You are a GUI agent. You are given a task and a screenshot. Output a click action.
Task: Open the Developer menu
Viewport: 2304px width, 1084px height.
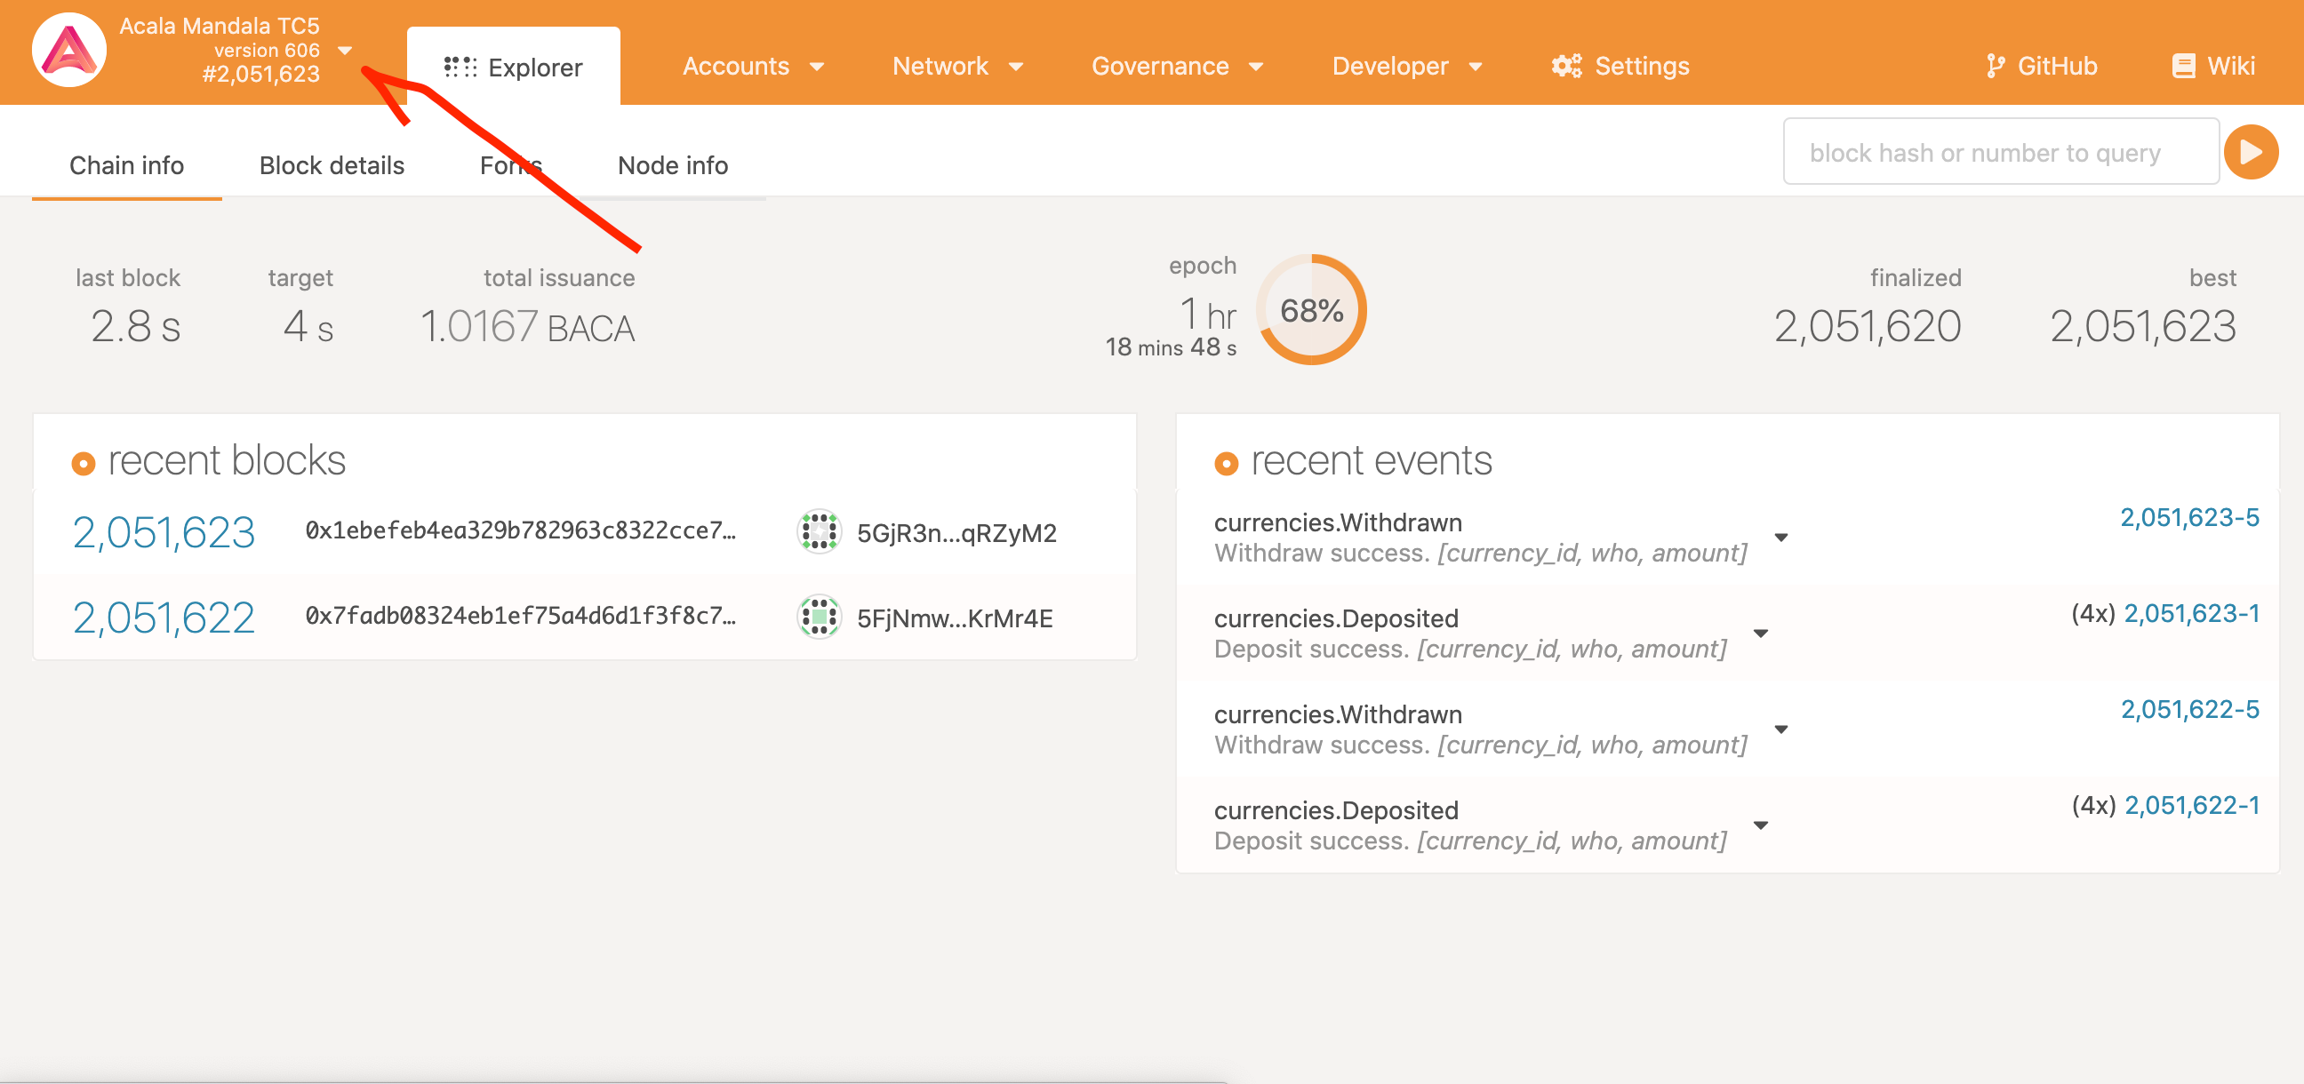point(1406,66)
